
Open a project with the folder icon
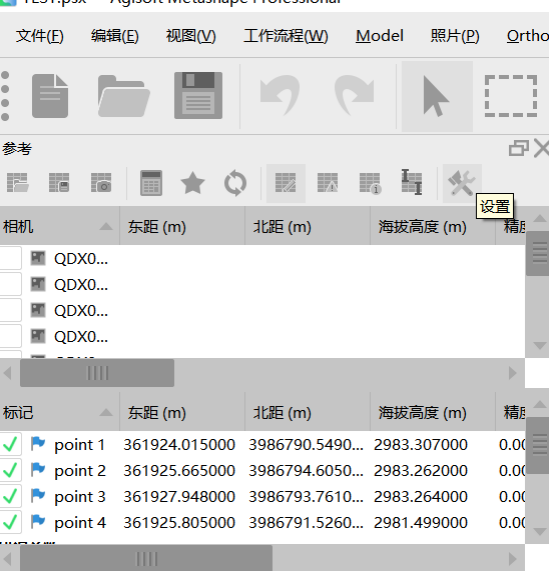click(124, 96)
